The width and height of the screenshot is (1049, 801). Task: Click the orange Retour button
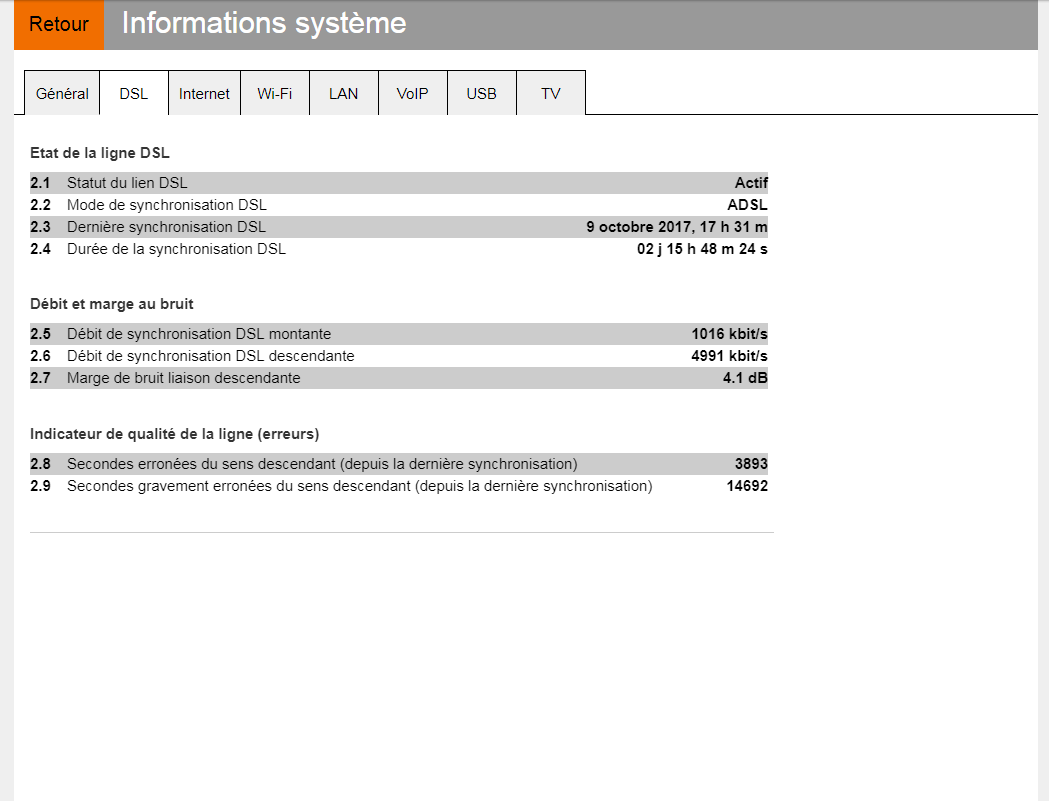tap(59, 25)
